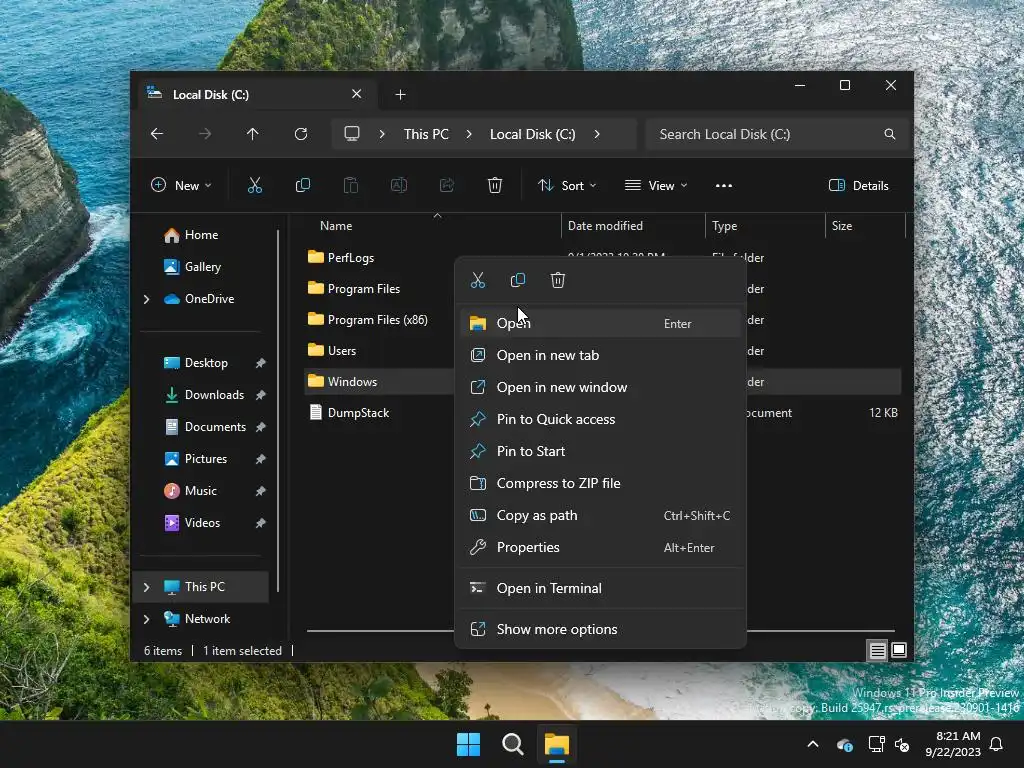Select the Users folder
The image size is (1024, 768).
point(342,351)
